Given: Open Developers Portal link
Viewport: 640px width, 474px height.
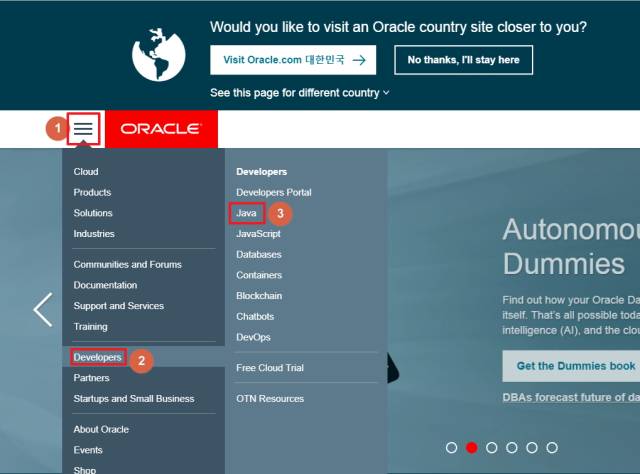Looking at the screenshot, I should (274, 192).
